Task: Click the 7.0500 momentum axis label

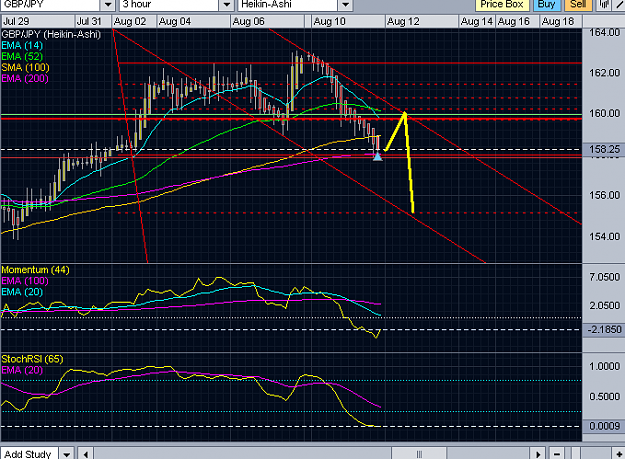Action: [x=605, y=277]
